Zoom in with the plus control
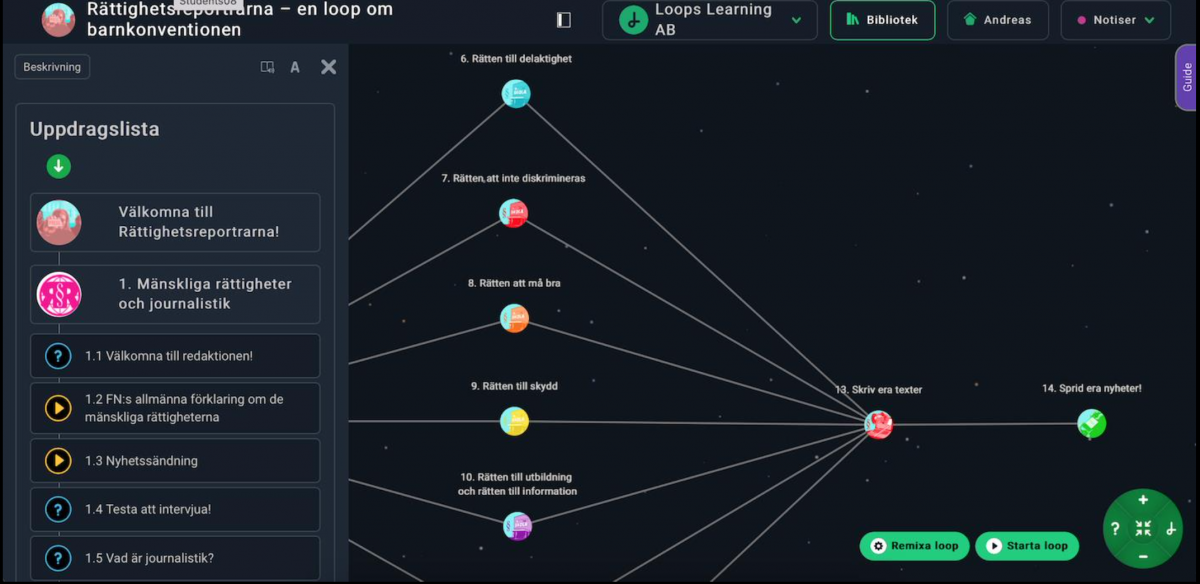Viewport: 1200px width, 584px height. click(1143, 500)
